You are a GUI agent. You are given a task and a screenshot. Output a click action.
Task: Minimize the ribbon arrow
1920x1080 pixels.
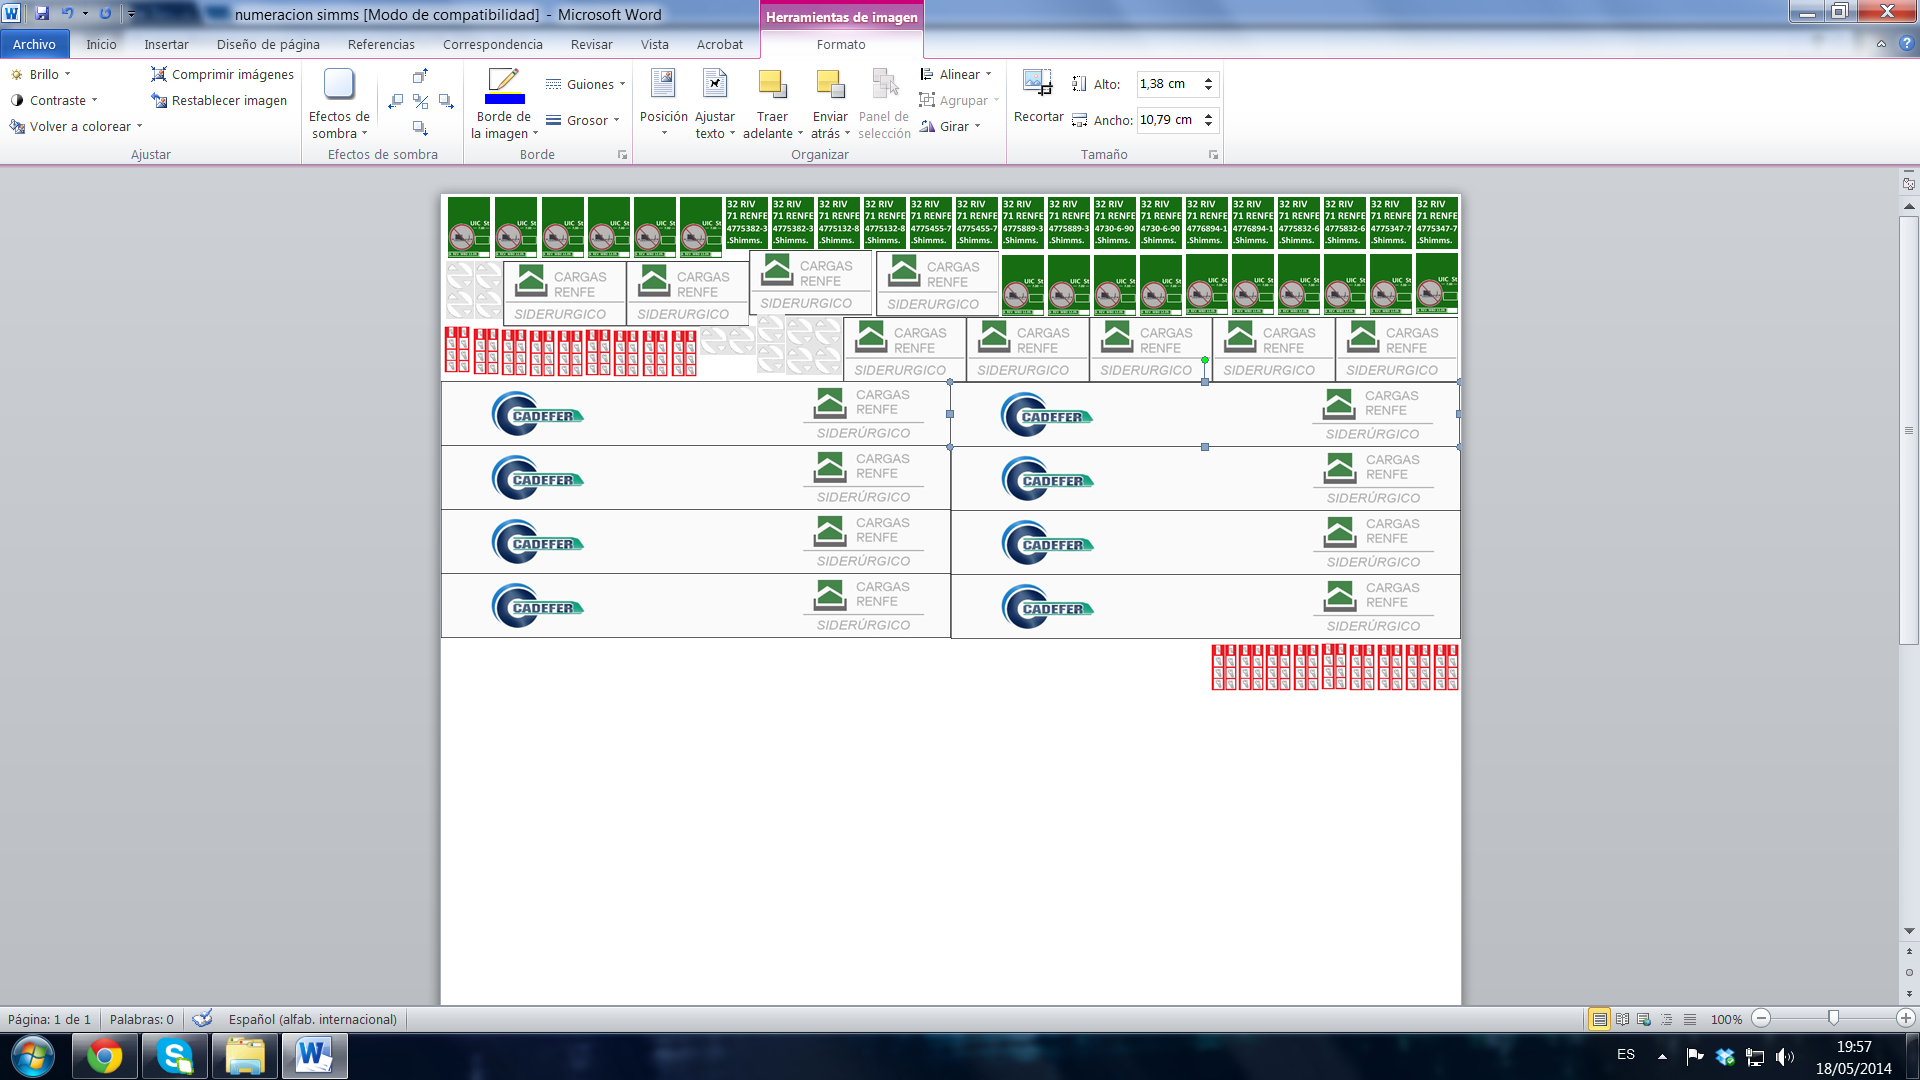click(1881, 44)
